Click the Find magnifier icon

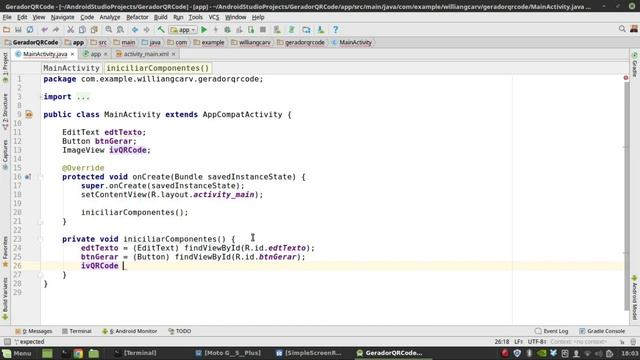pyautogui.click(x=109, y=29)
